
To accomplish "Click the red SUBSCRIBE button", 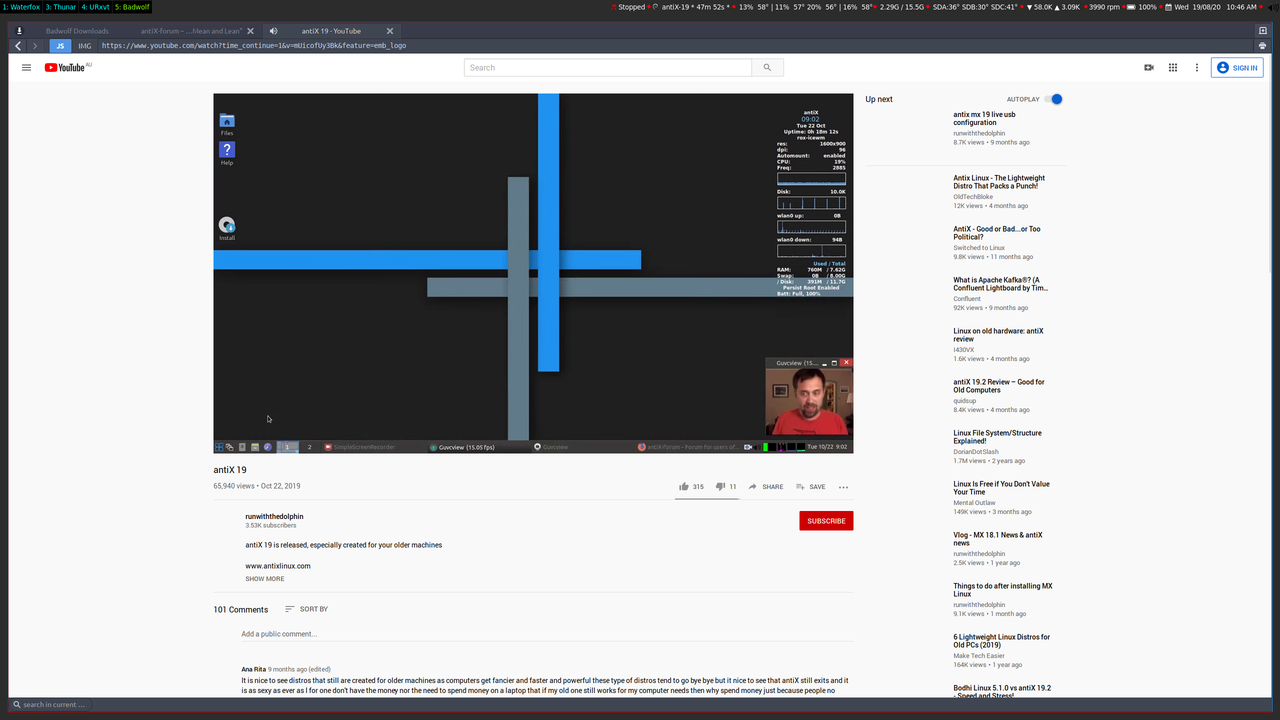I will pyautogui.click(x=826, y=521).
